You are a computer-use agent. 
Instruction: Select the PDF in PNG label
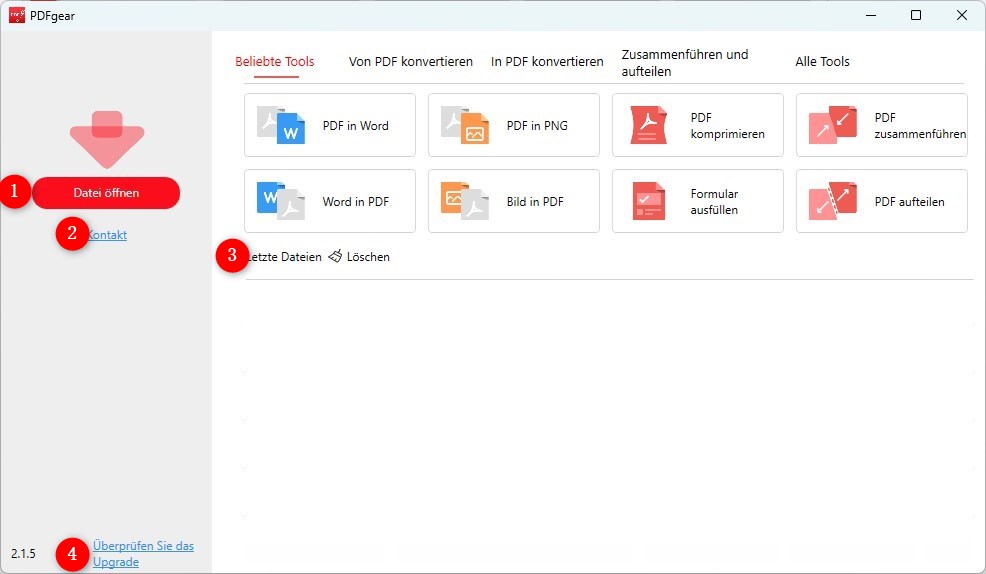537,126
